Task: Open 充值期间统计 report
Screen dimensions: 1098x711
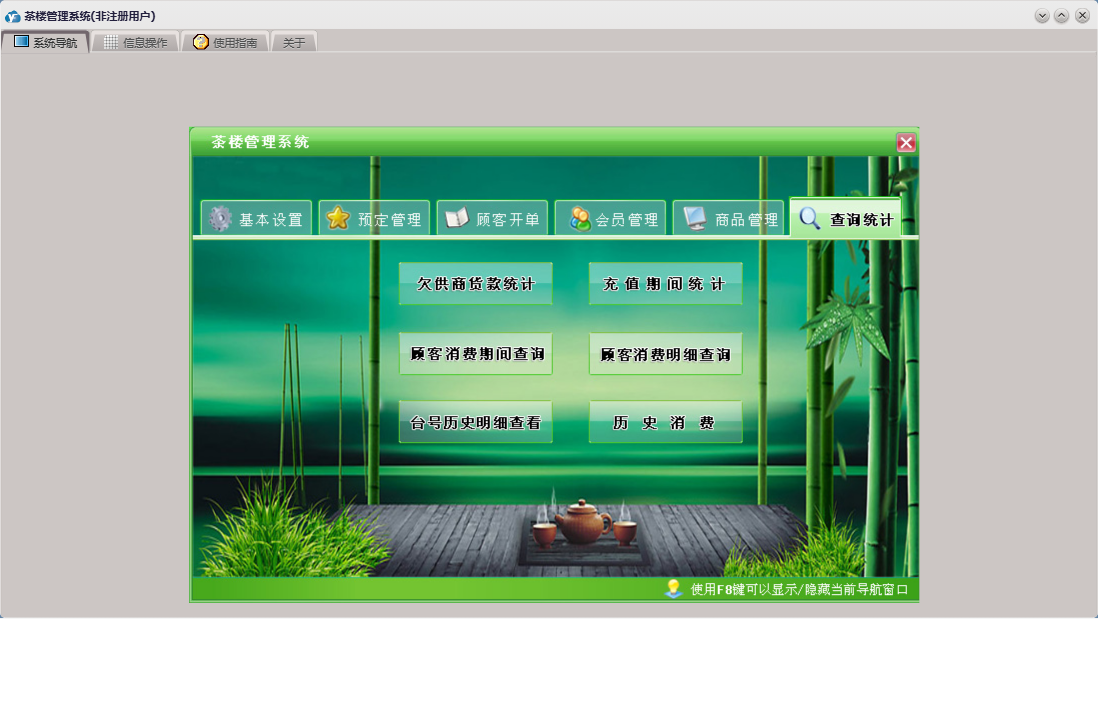Action: [x=665, y=284]
